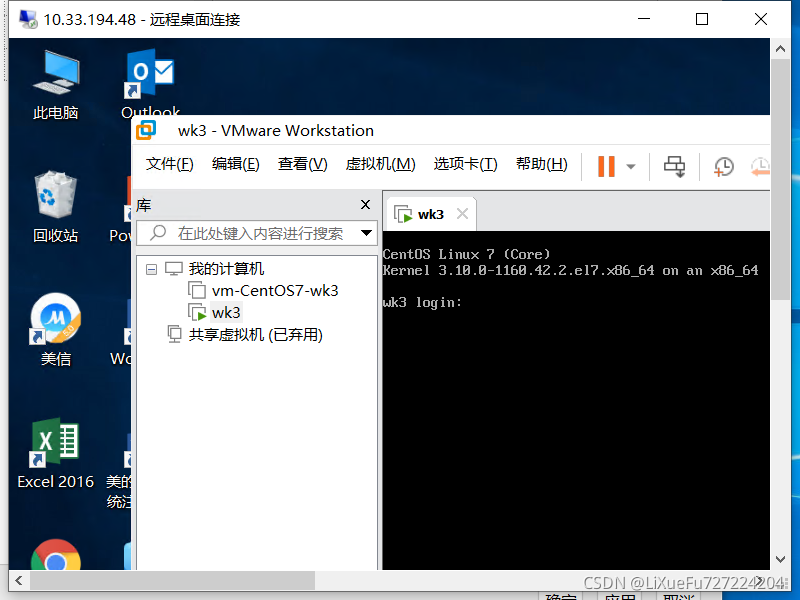The width and height of the screenshot is (800, 600).
Task: Launch Excel 2016 desktop shortcut
Action: click(x=56, y=453)
